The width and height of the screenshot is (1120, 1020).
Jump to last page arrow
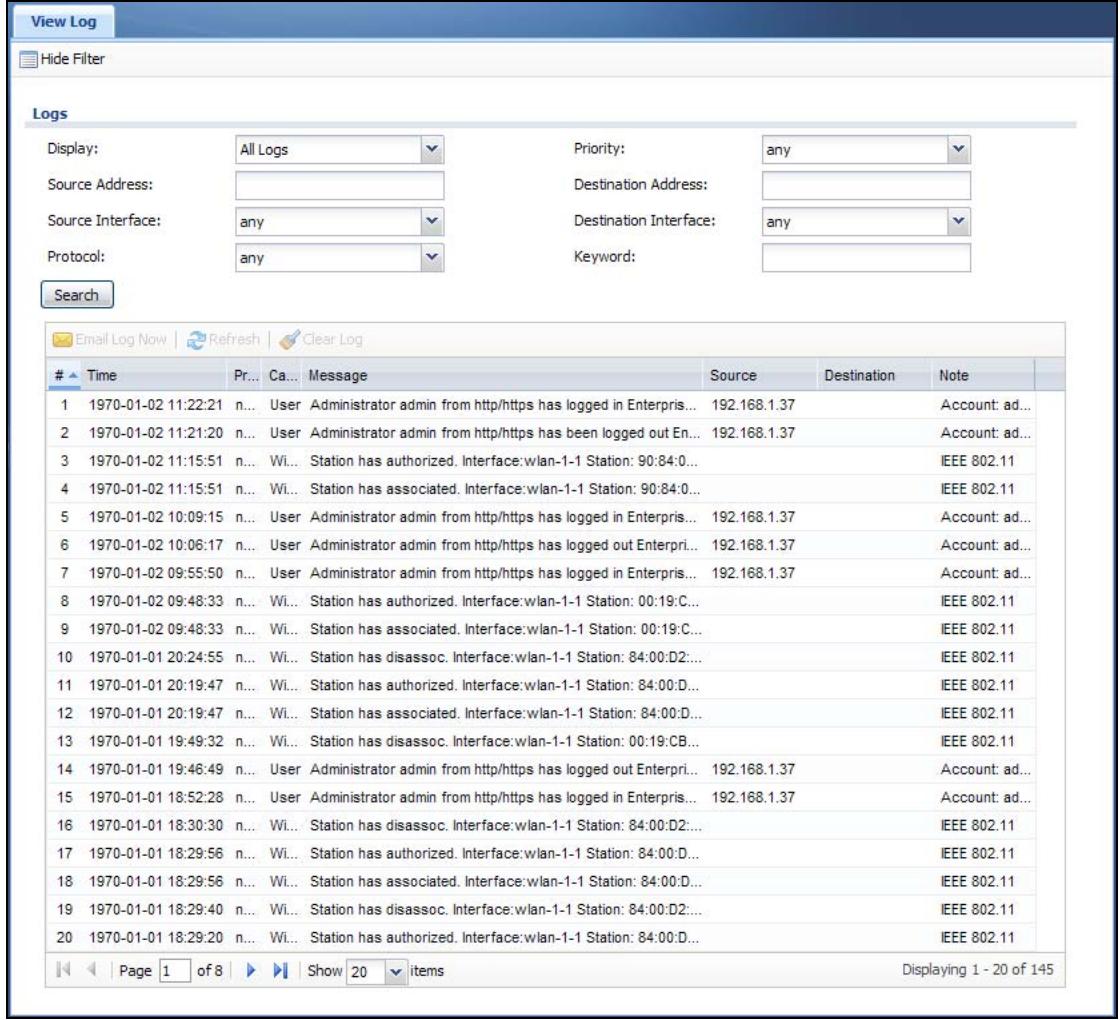[x=281, y=970]
